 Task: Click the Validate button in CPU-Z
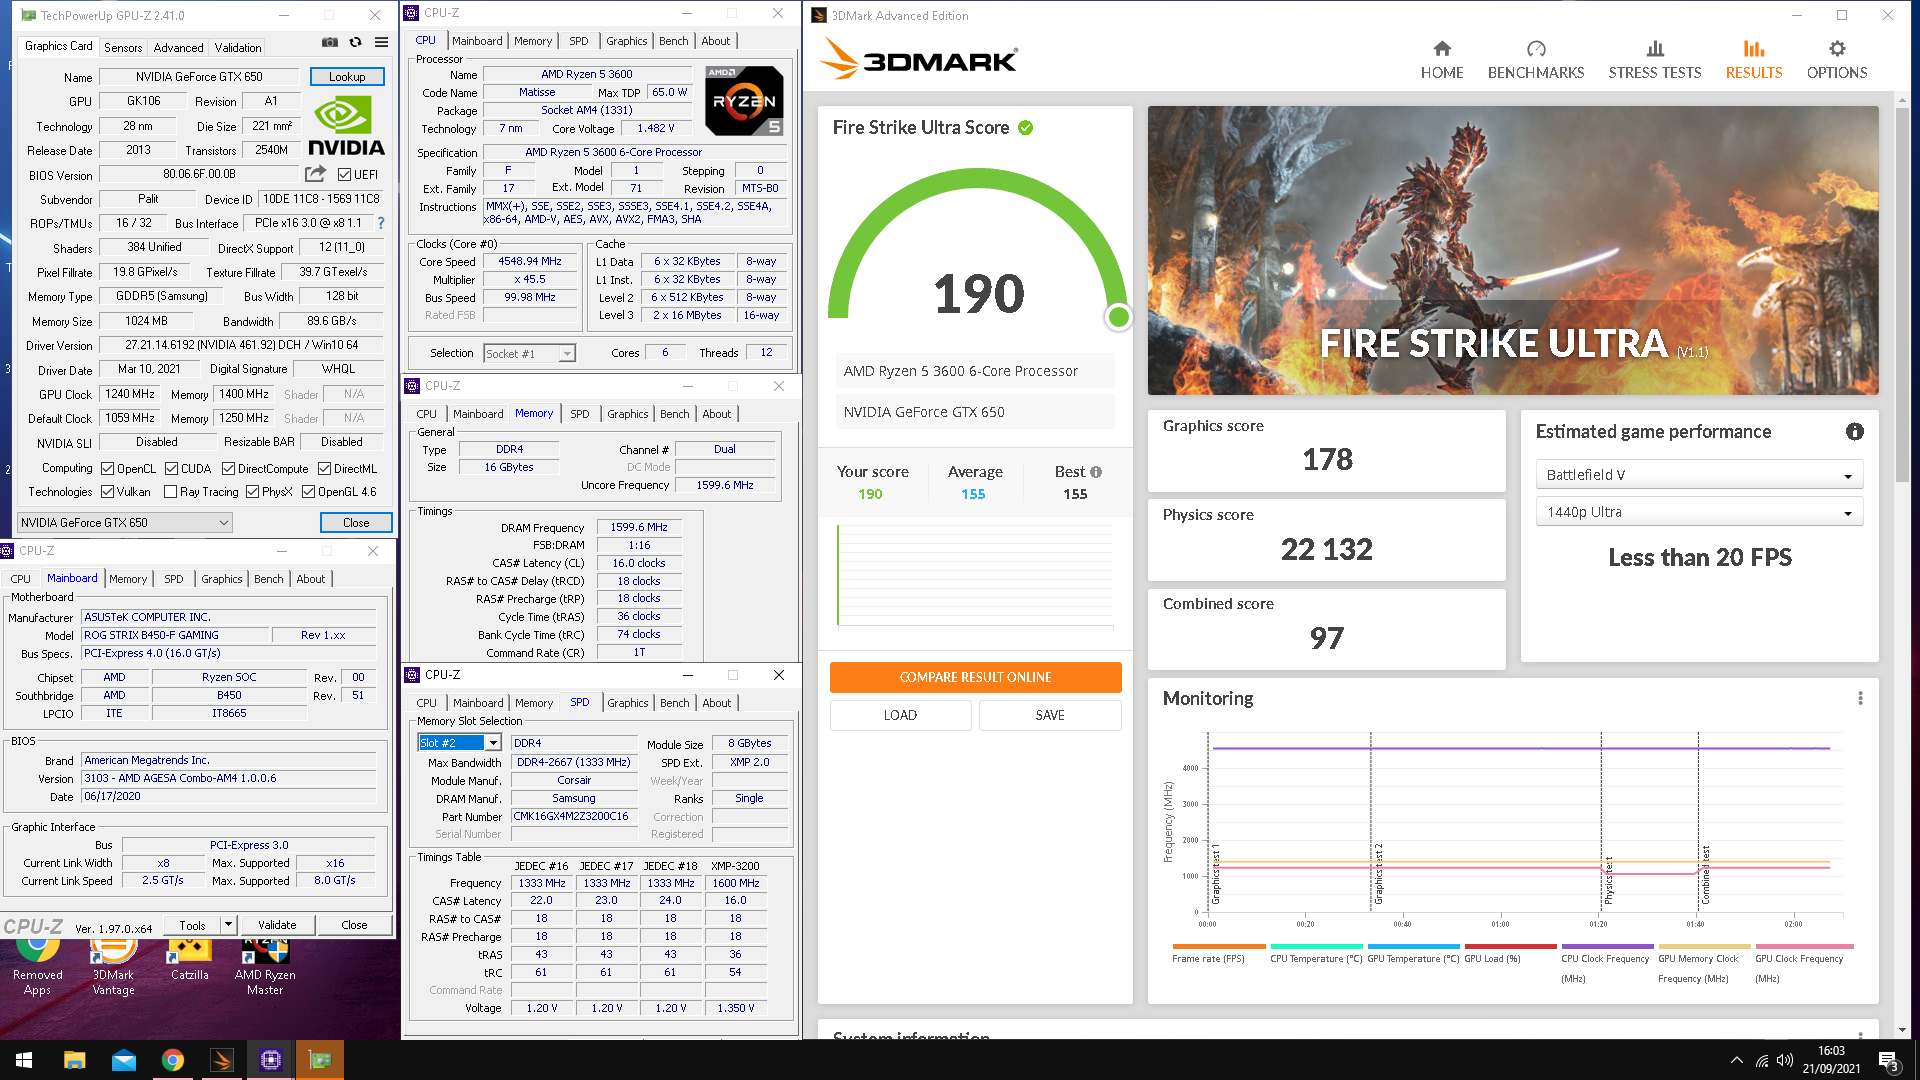(x=277, y=925)
